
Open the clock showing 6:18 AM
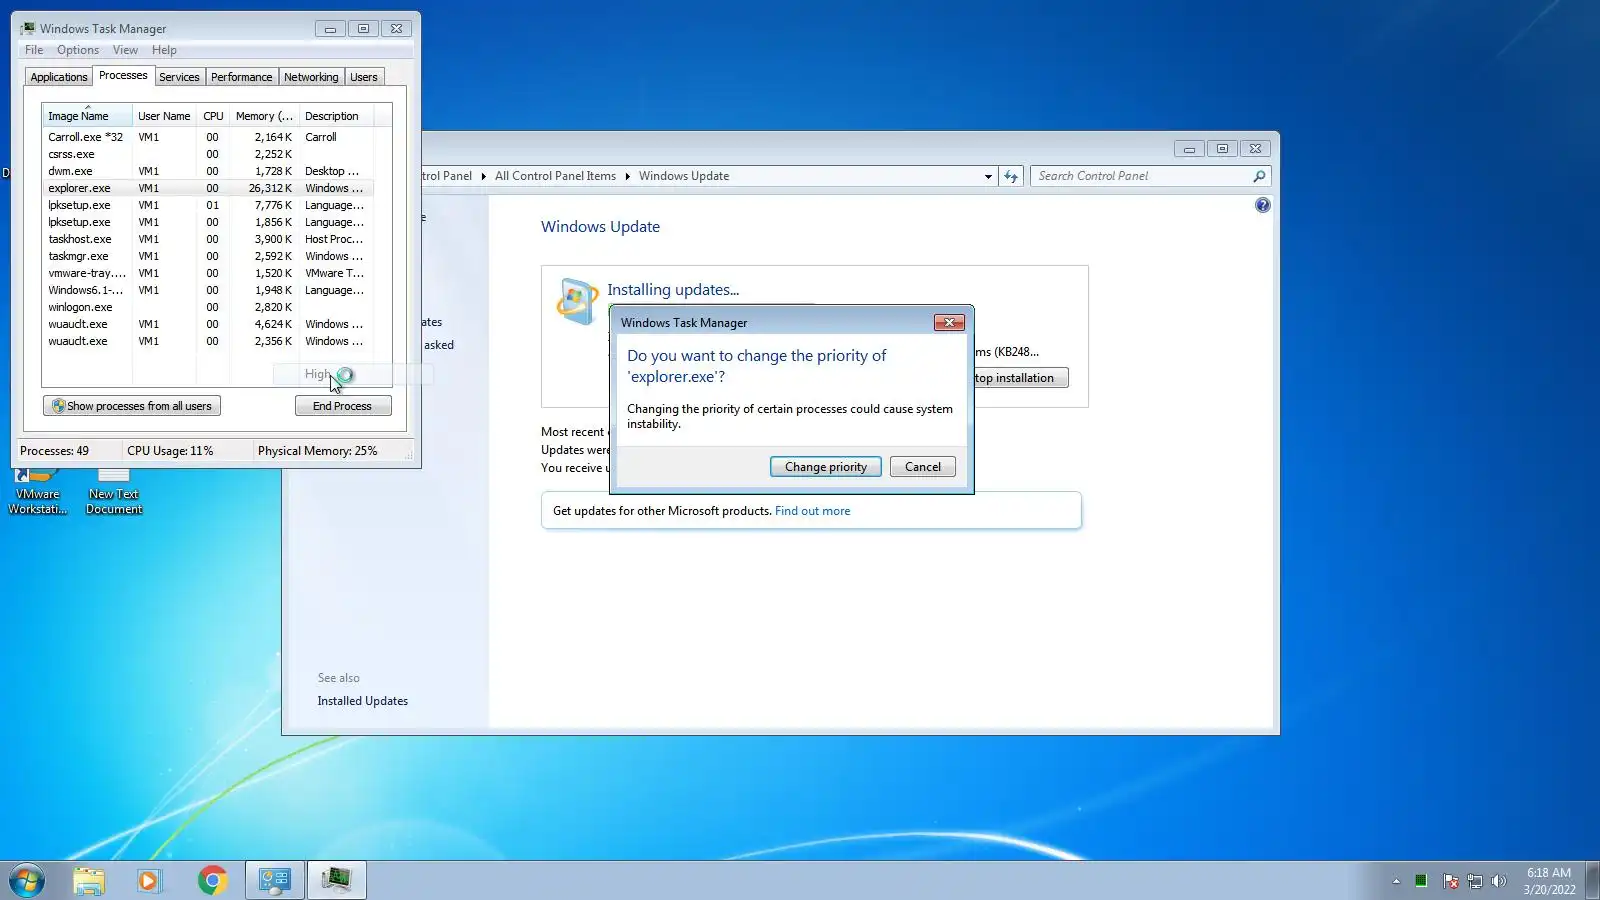tap(1549, 881)
